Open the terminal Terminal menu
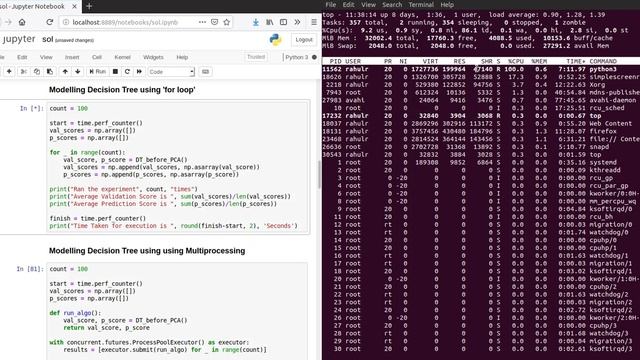The width and height of the screenshot is (640, 360). (421, 5)
